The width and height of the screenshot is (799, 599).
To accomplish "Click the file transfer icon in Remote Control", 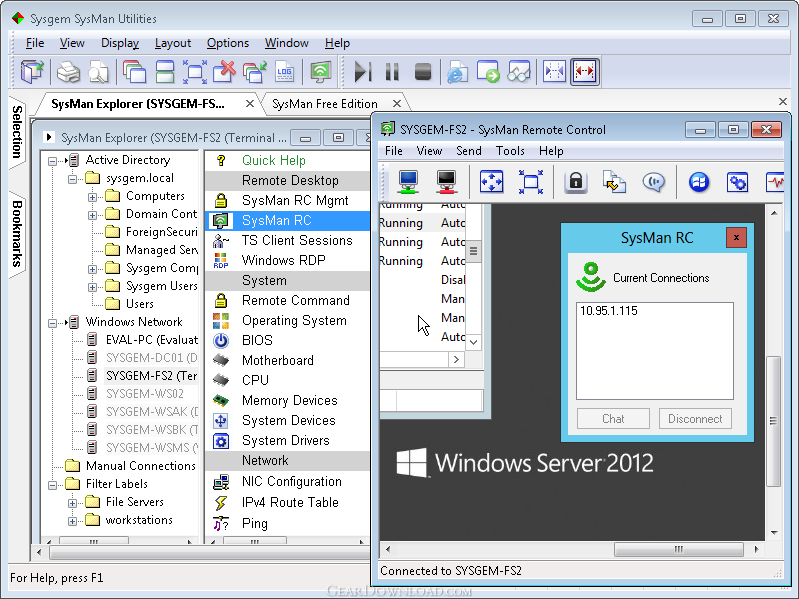I will tap(614, 182).
